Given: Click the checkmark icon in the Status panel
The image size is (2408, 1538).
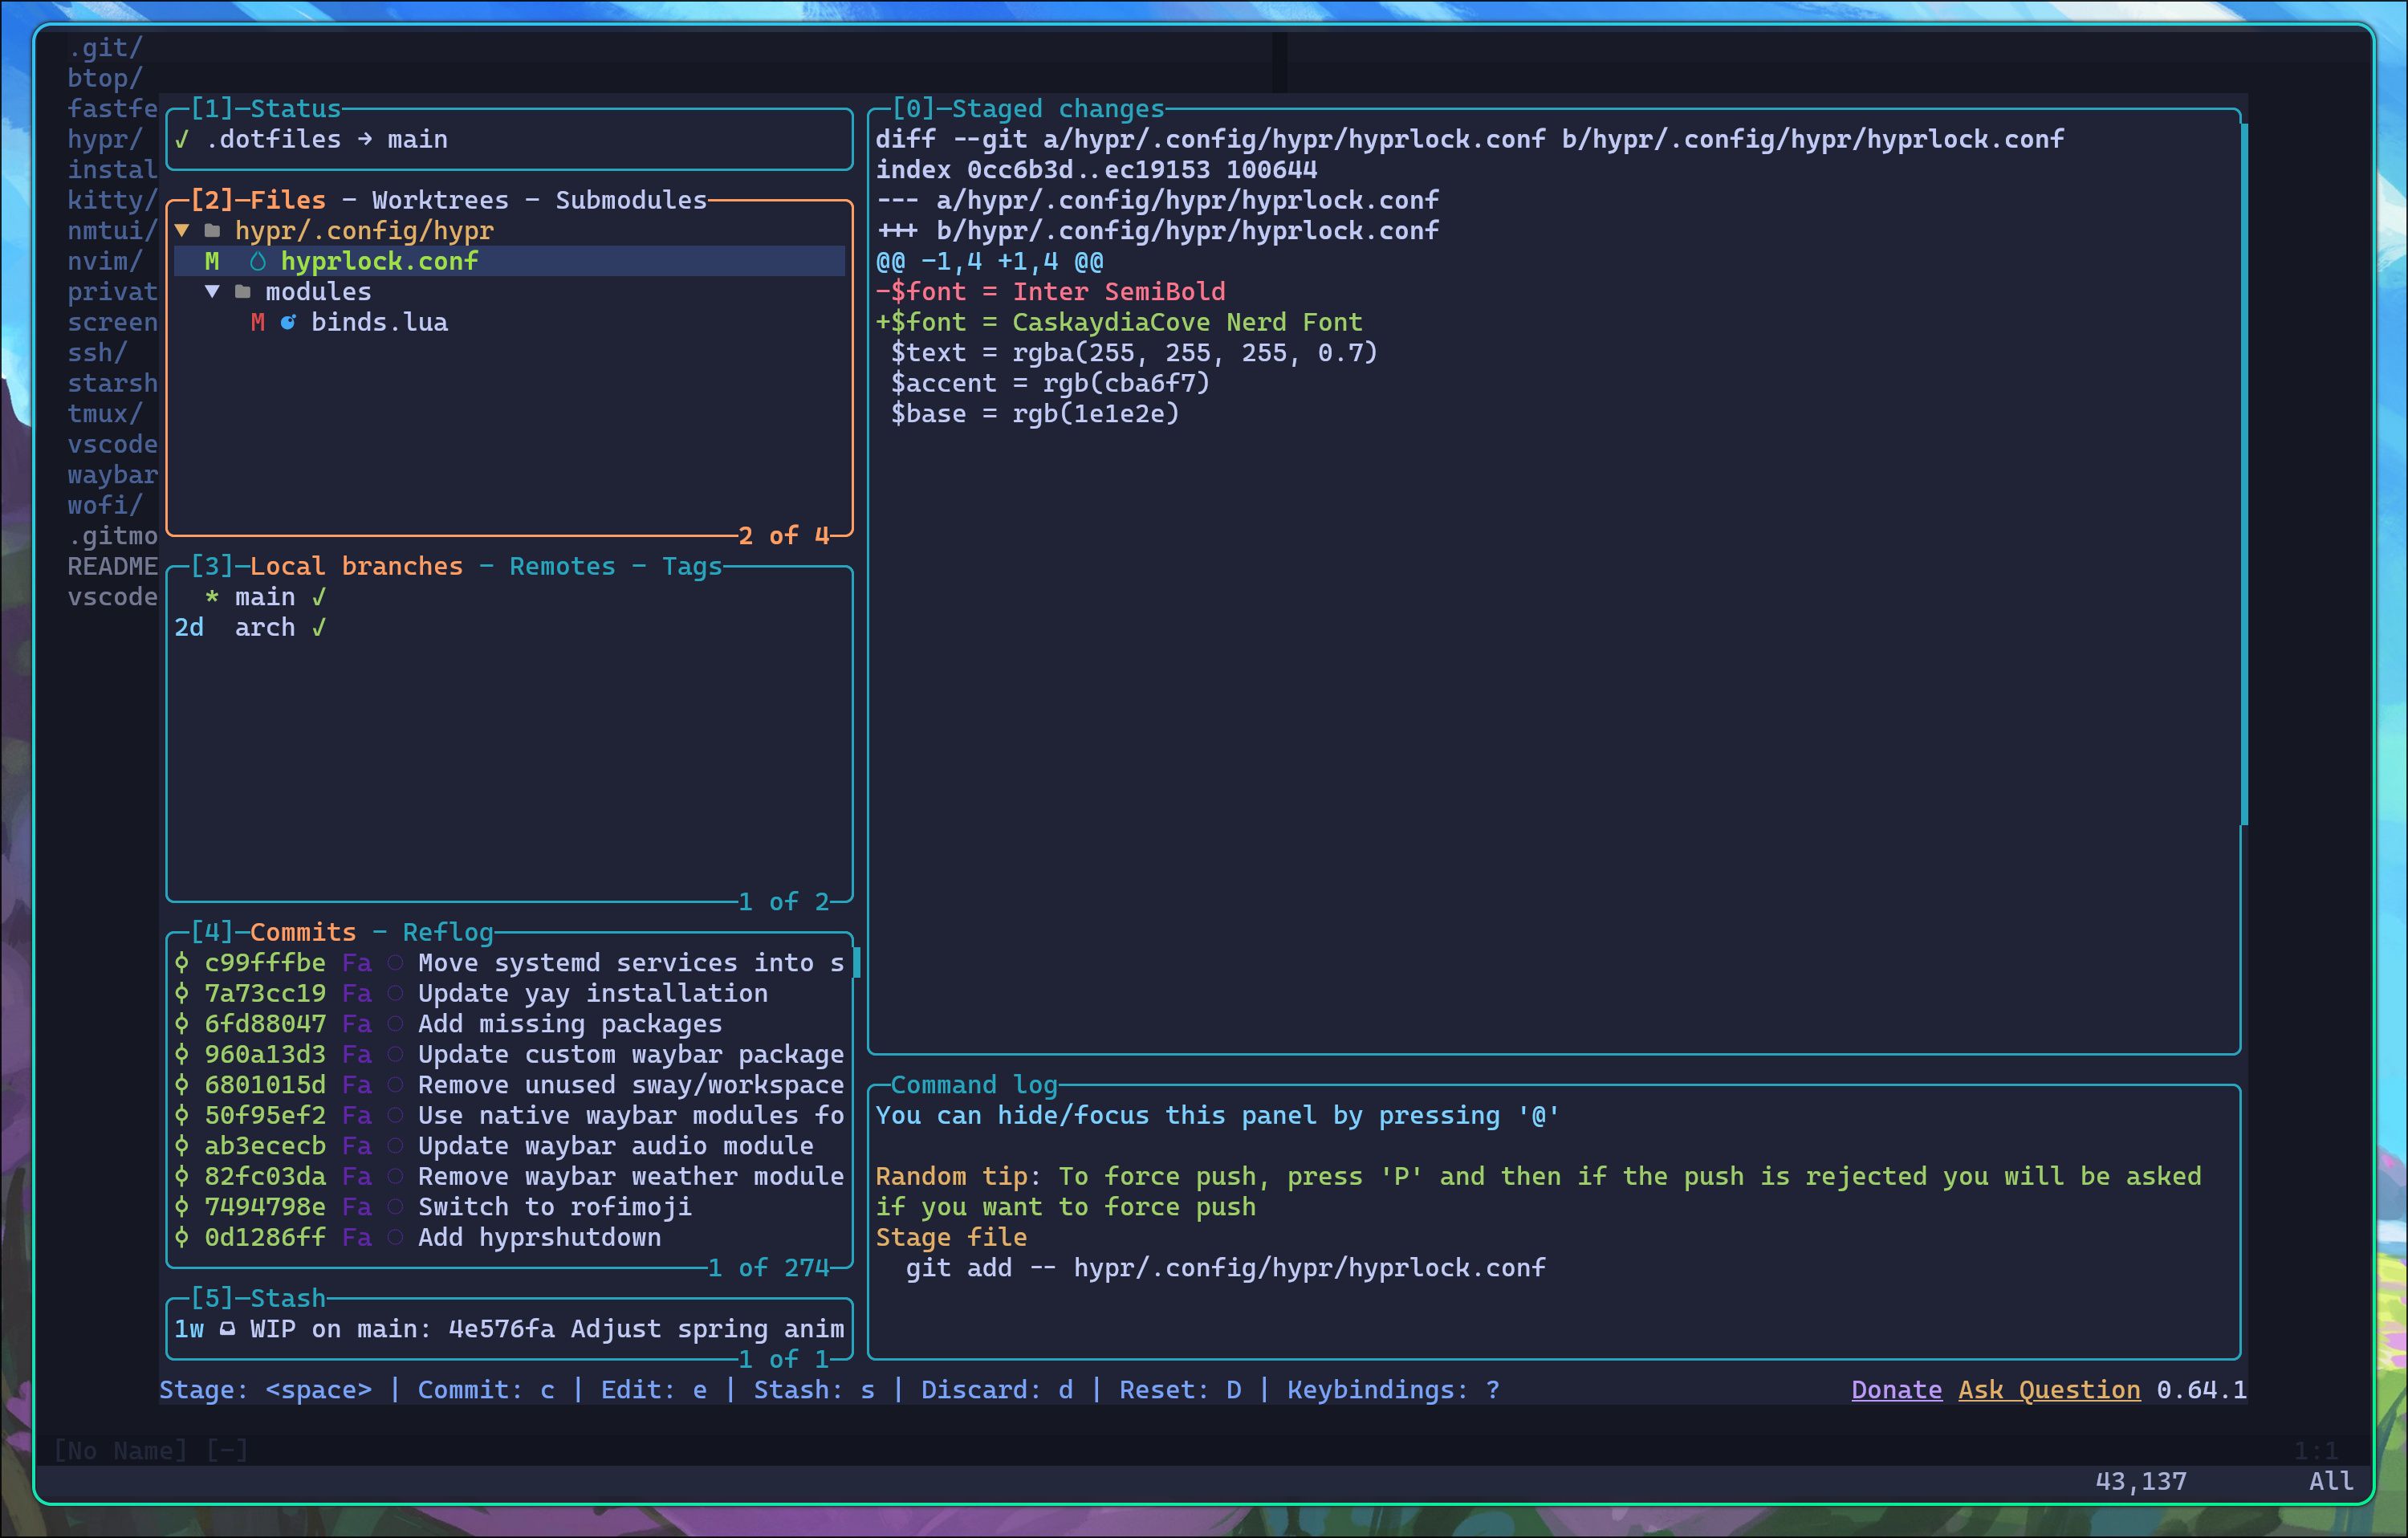Looking at the screenshot, I should coord(182,140).
